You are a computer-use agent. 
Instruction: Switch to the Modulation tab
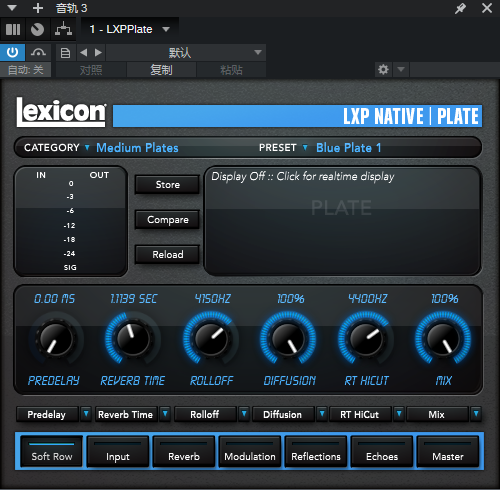click(250, 451)
